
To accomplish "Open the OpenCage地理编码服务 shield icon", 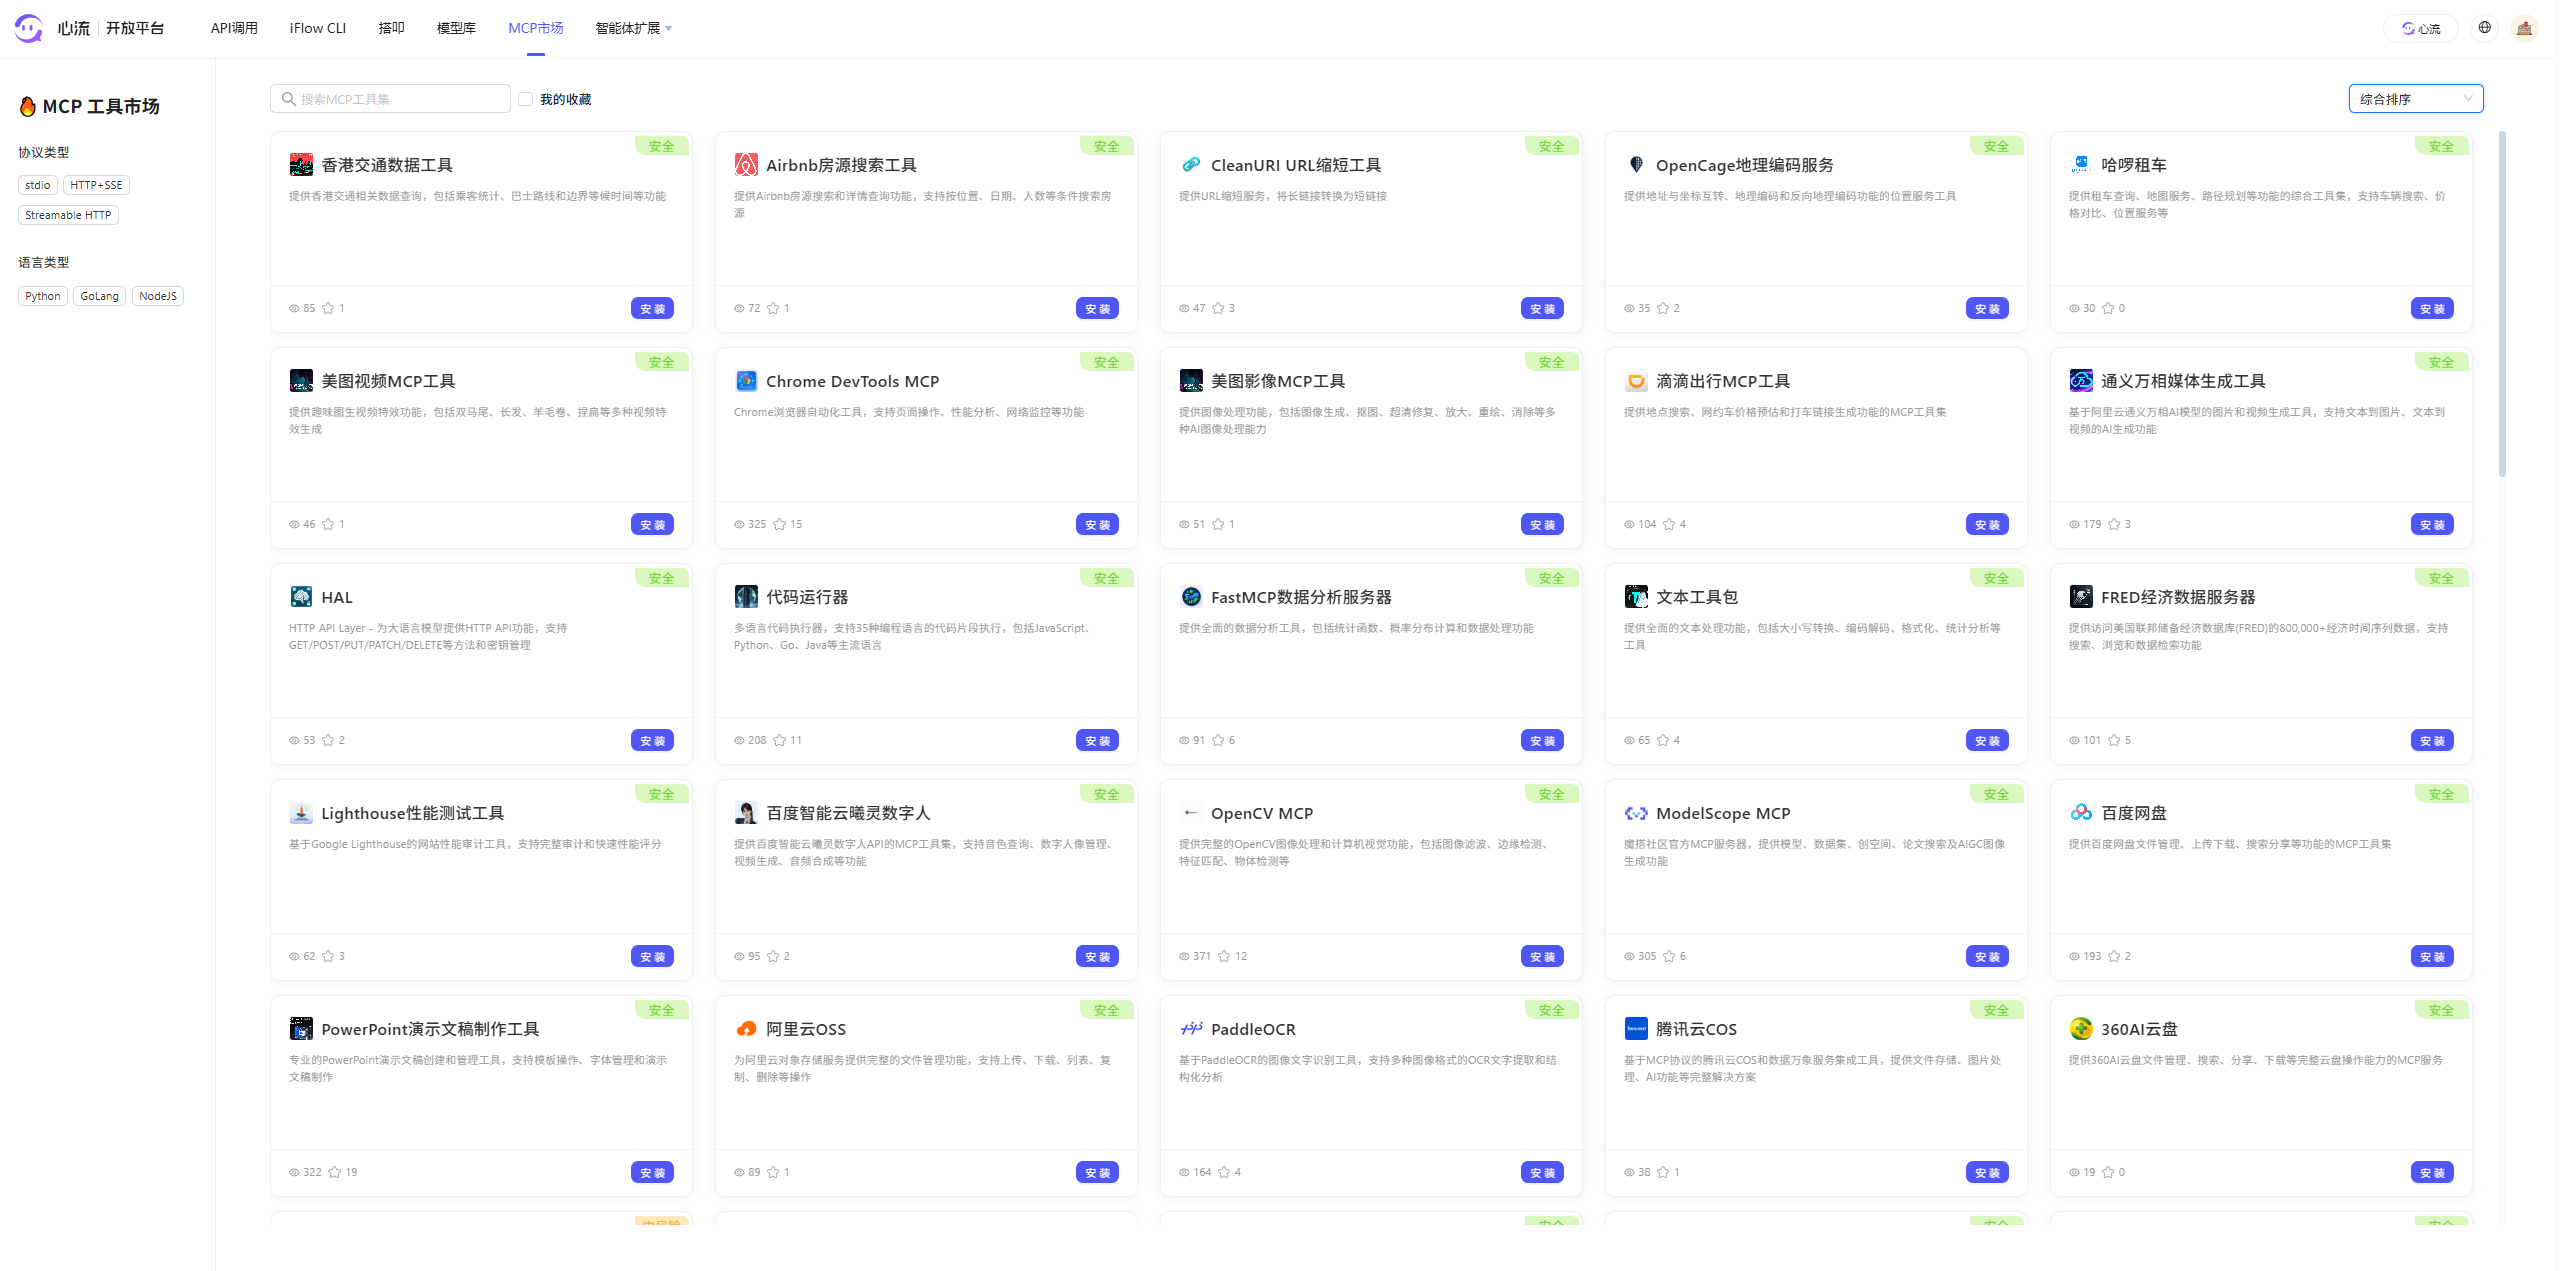I will point(1636,164).
